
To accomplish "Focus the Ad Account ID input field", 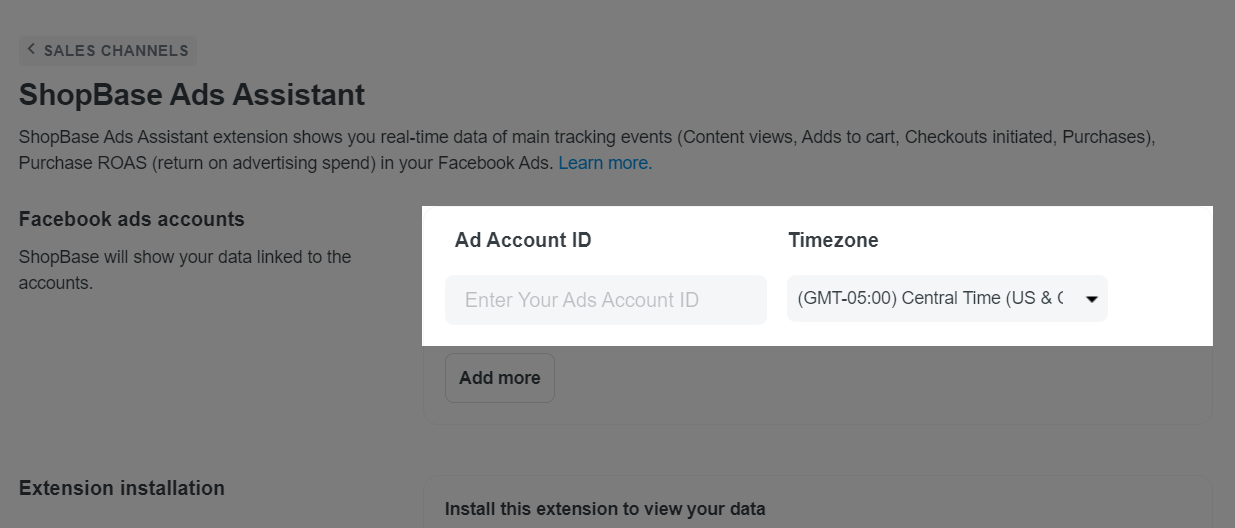I will [605, 300].
